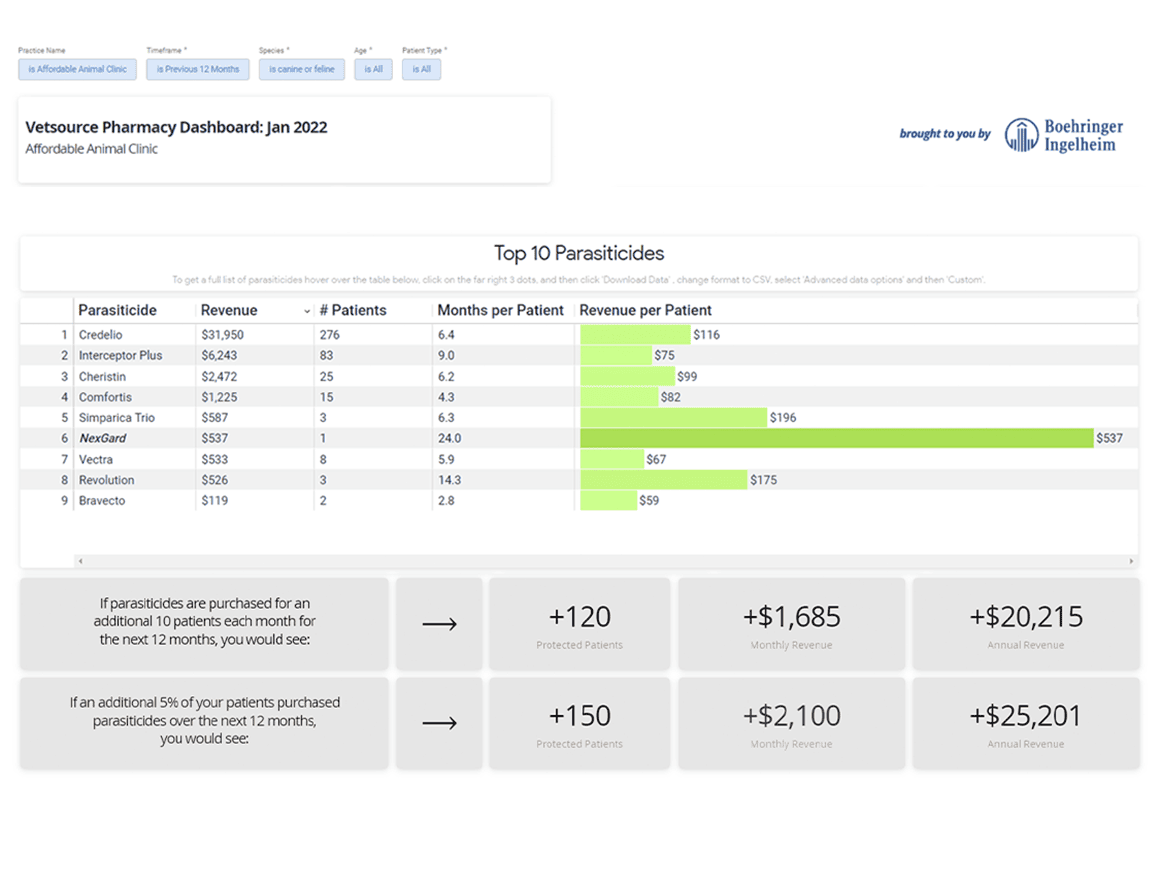Click the arrow beside the 5% scenario
The height and width of the screenshot is (870, 1160).
coord(439,724)
